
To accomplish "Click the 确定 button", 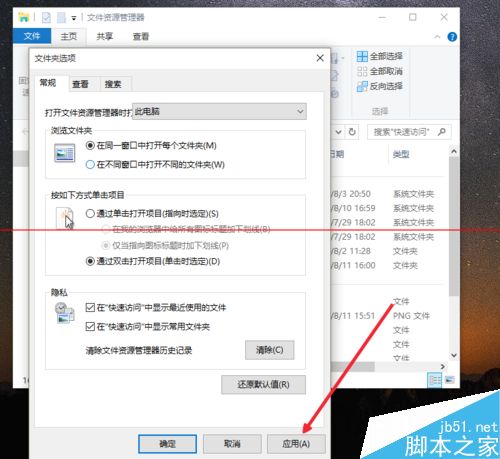I will pos(167,444).
